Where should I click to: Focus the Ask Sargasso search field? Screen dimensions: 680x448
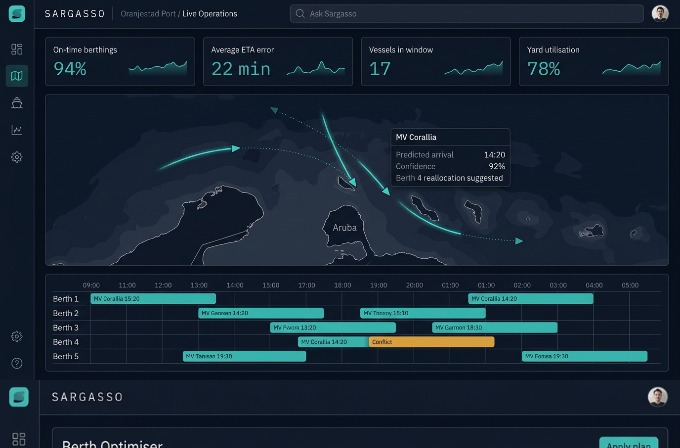click(467, 13)
